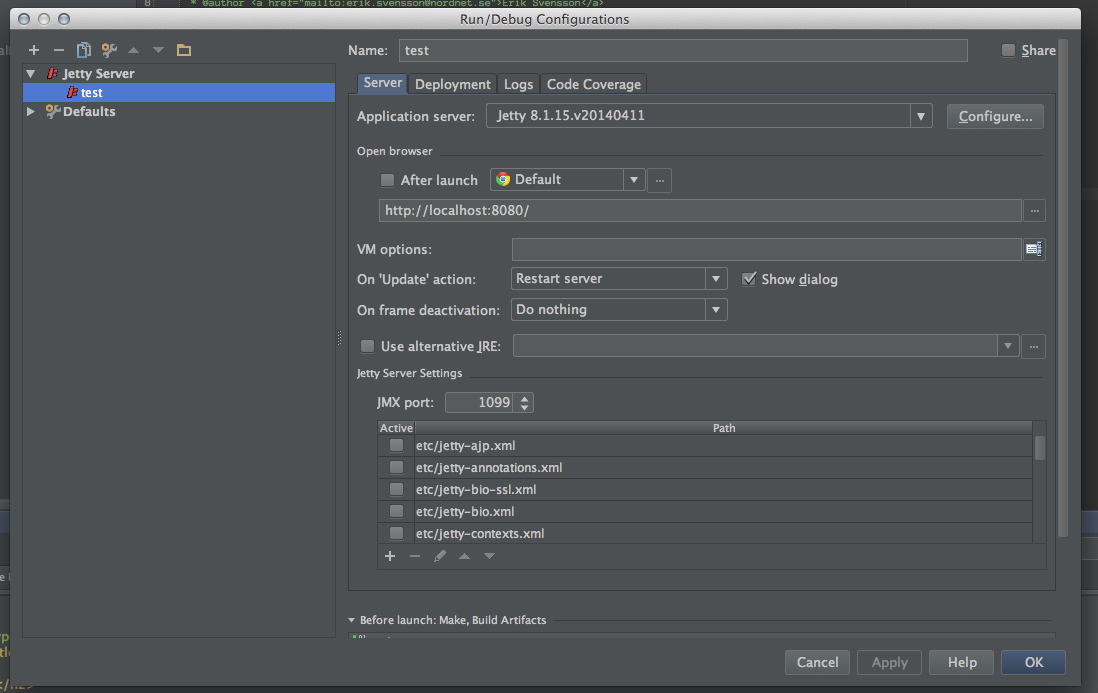Click the dialog's vertical scrollbar
The width and height of the screenshot is (1098, 693).
coord(1062,289)
